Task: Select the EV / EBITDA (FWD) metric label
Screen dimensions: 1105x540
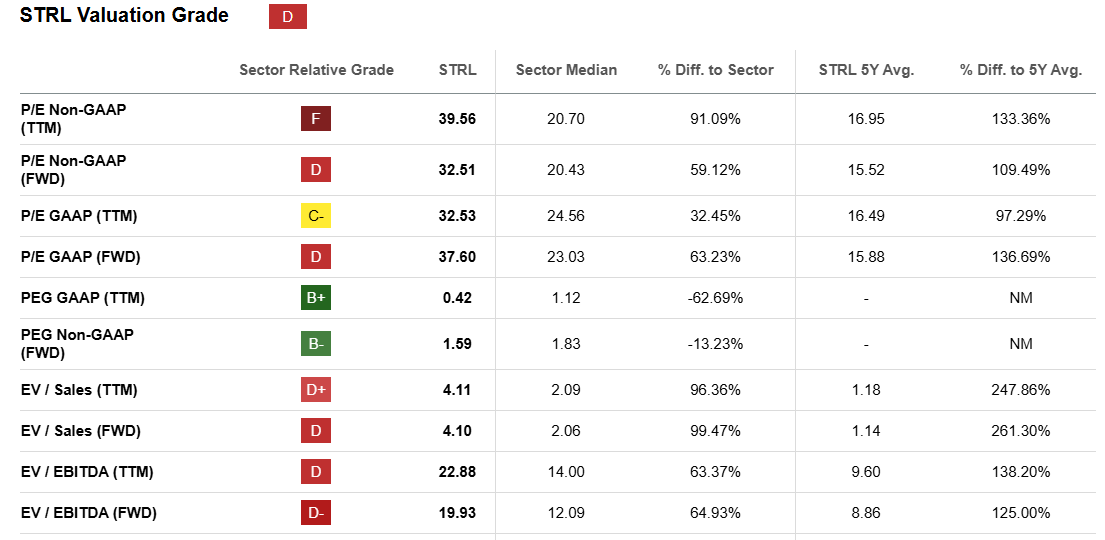Action: [88, 513]
